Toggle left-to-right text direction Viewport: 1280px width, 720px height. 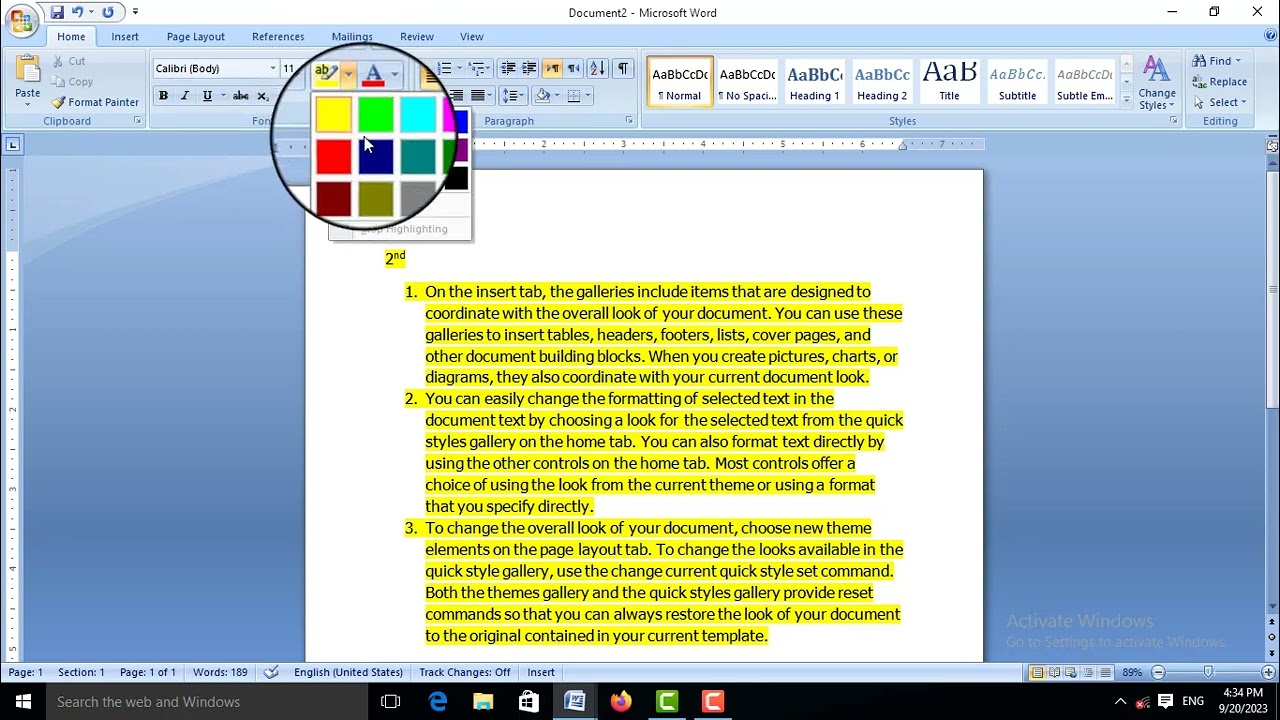(552, 68)
